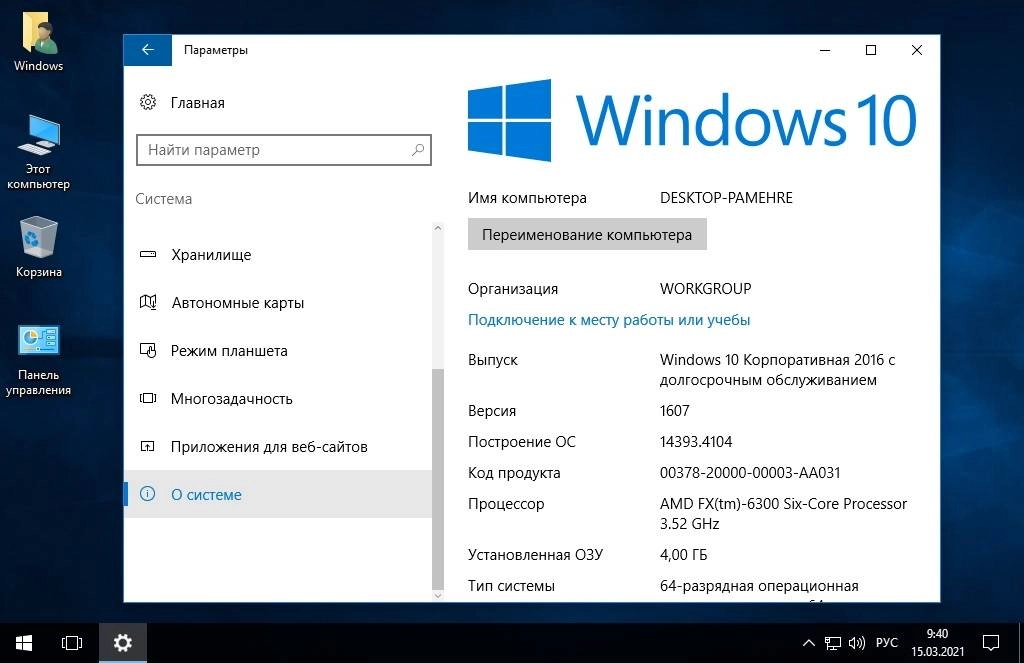This screenshot has height=663, width=1024.
Task: Open Панель управления desktop icon
Action: click(39, 360)
